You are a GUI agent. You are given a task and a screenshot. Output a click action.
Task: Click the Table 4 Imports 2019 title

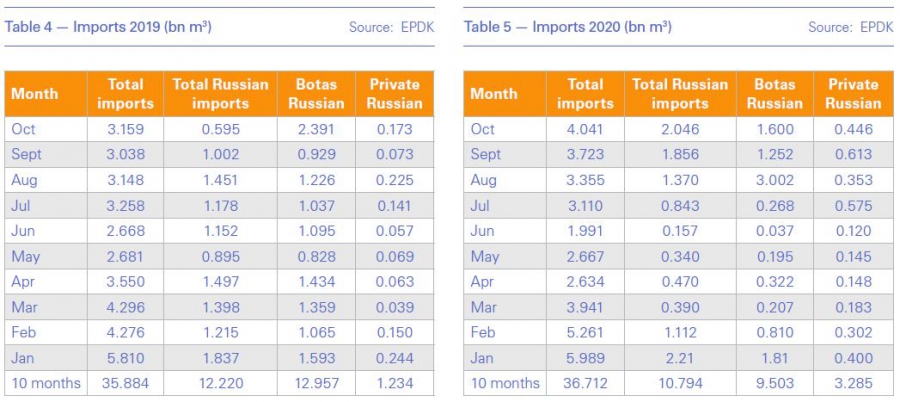point(108,26)
